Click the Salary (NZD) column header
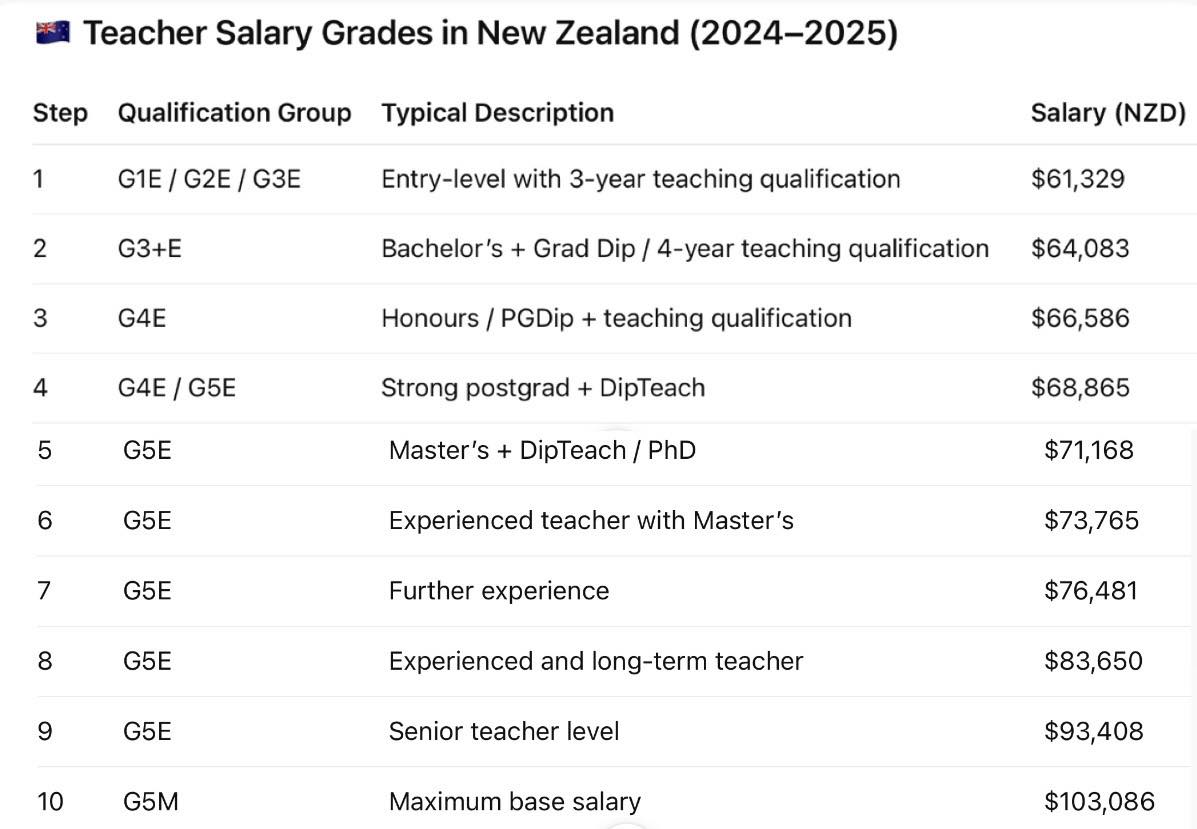Screen dimensions: 1197x829 [1108, 113]
